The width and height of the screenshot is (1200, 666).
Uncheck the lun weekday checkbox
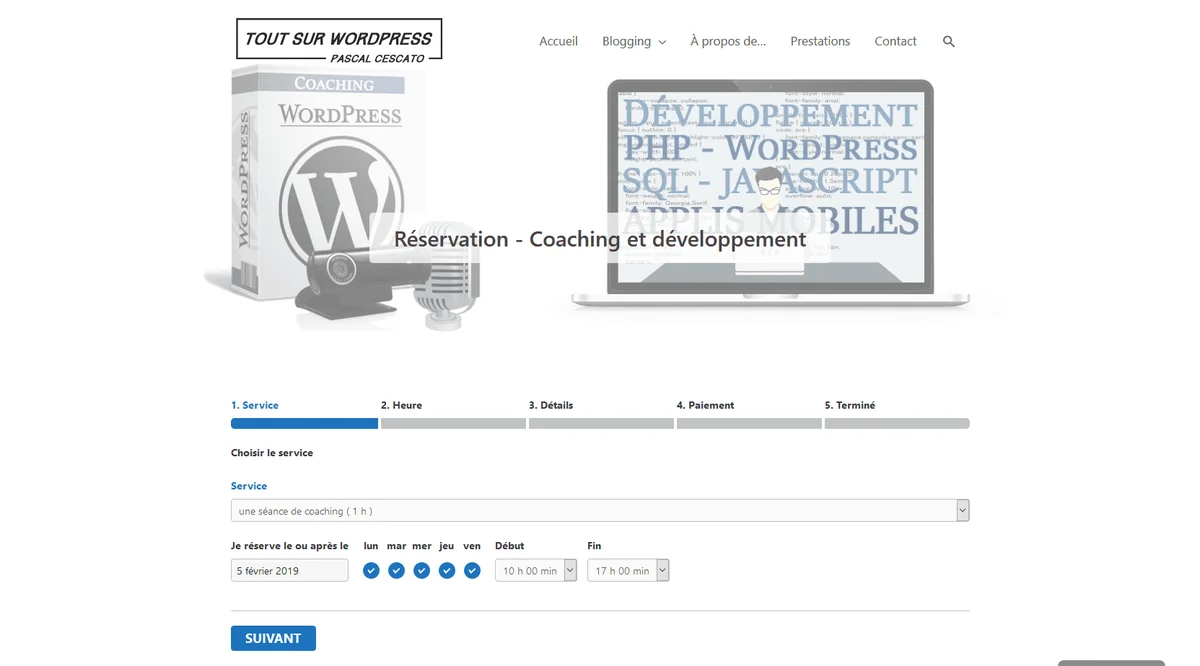[x=371, y=570]
